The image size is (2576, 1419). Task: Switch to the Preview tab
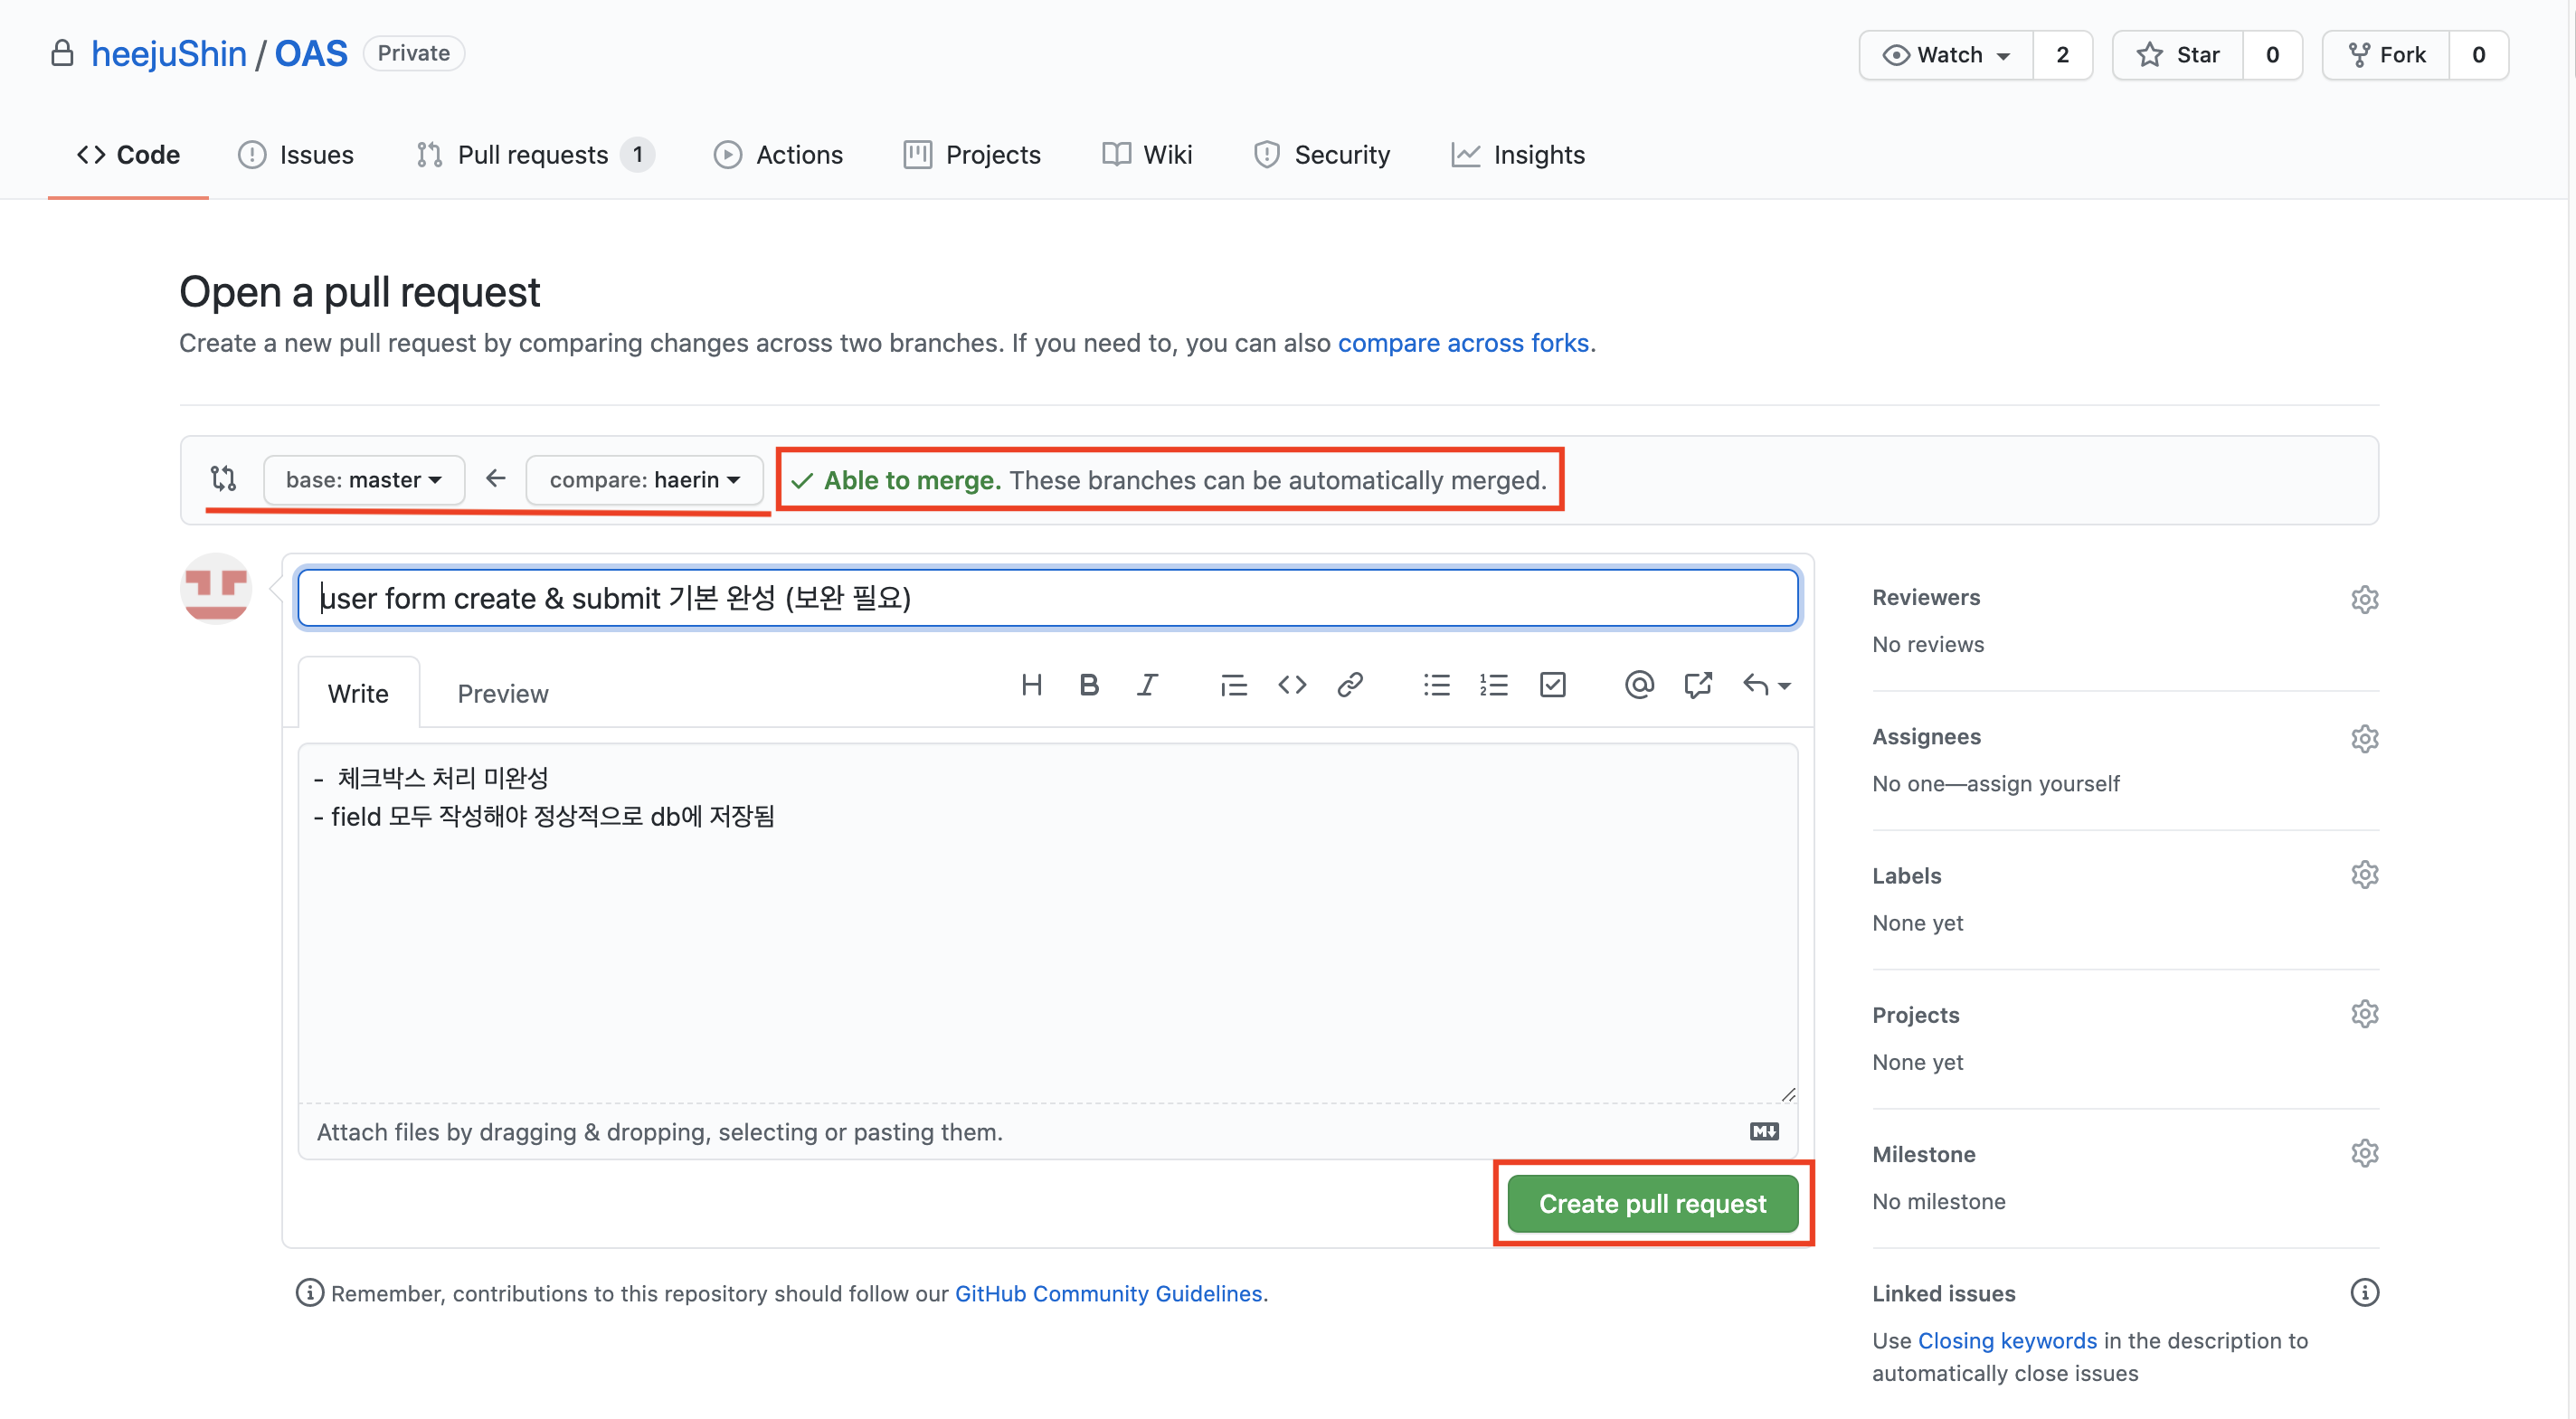(x=502, y=694)
